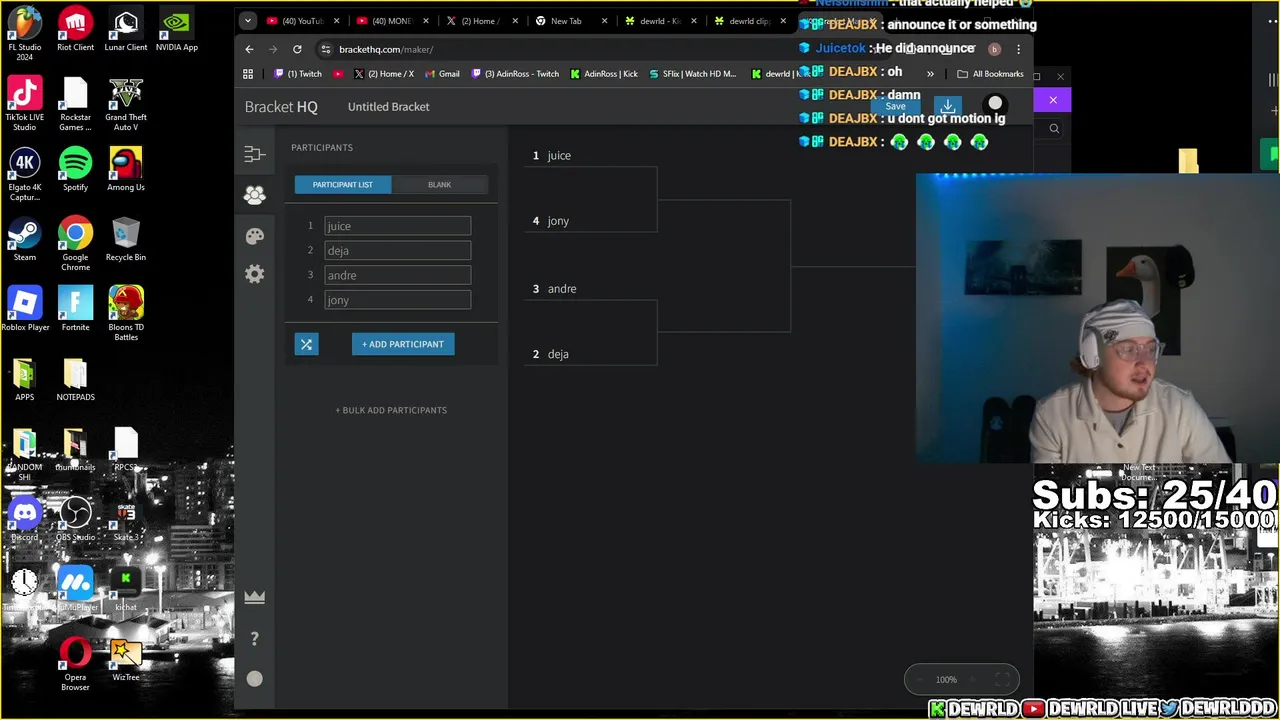Open Google Chrome desktop shortcut
The image size is (1280, 720).
pyautogui.click(x=75, y=244)
